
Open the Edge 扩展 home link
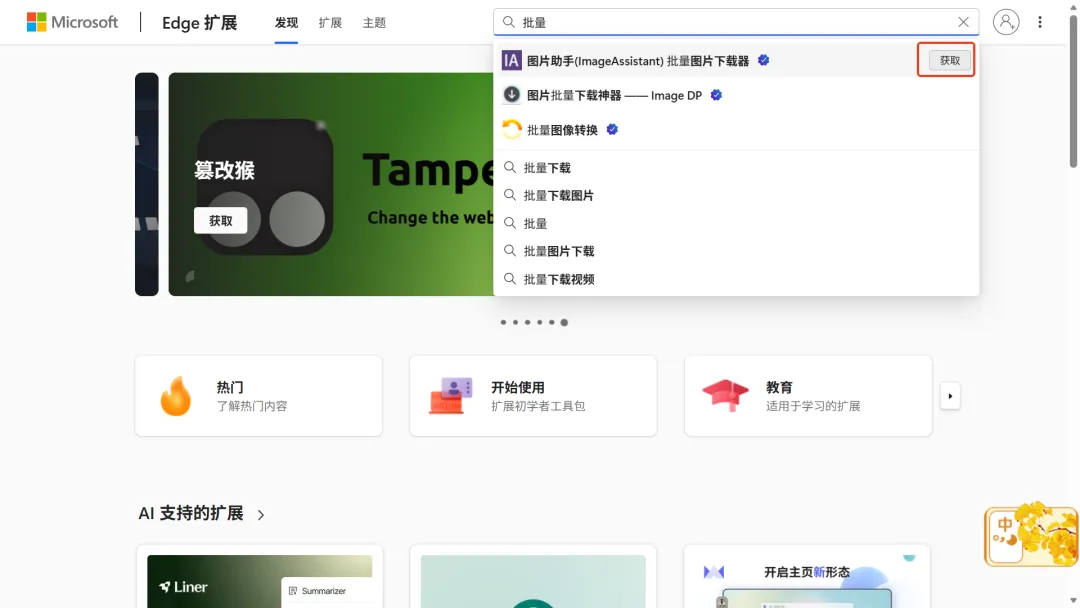coord(199,23)
